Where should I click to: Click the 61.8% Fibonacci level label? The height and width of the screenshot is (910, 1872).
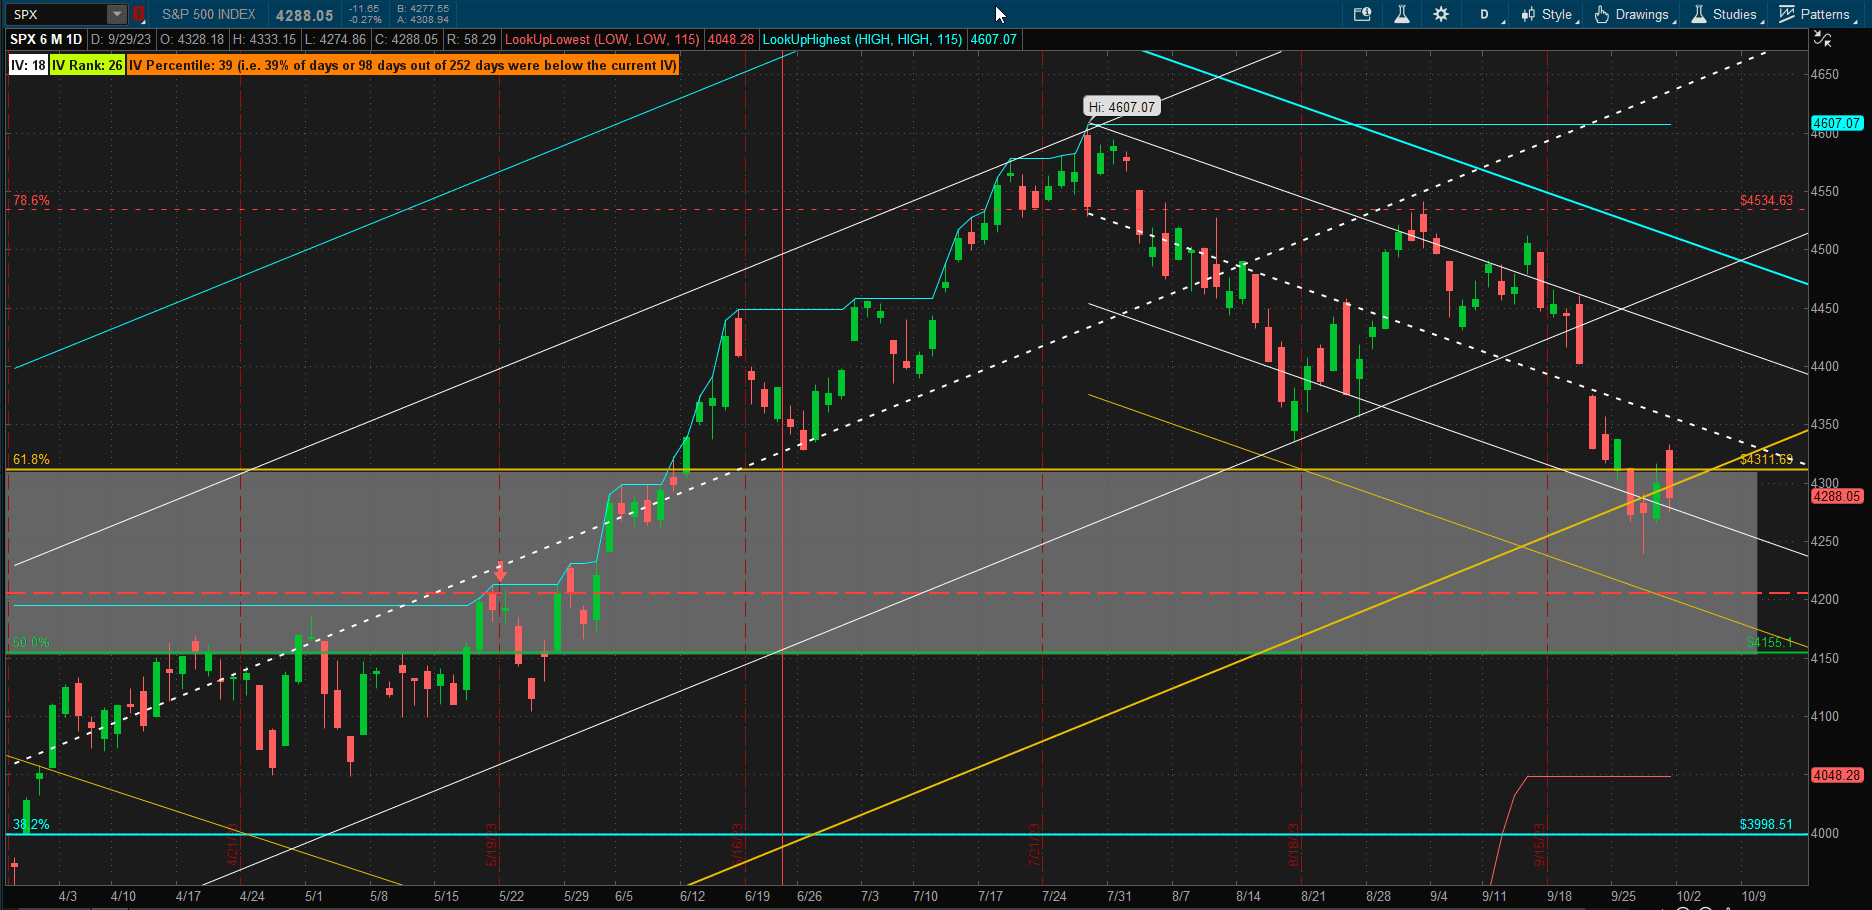pyautogui.click(x=31, y=459)
